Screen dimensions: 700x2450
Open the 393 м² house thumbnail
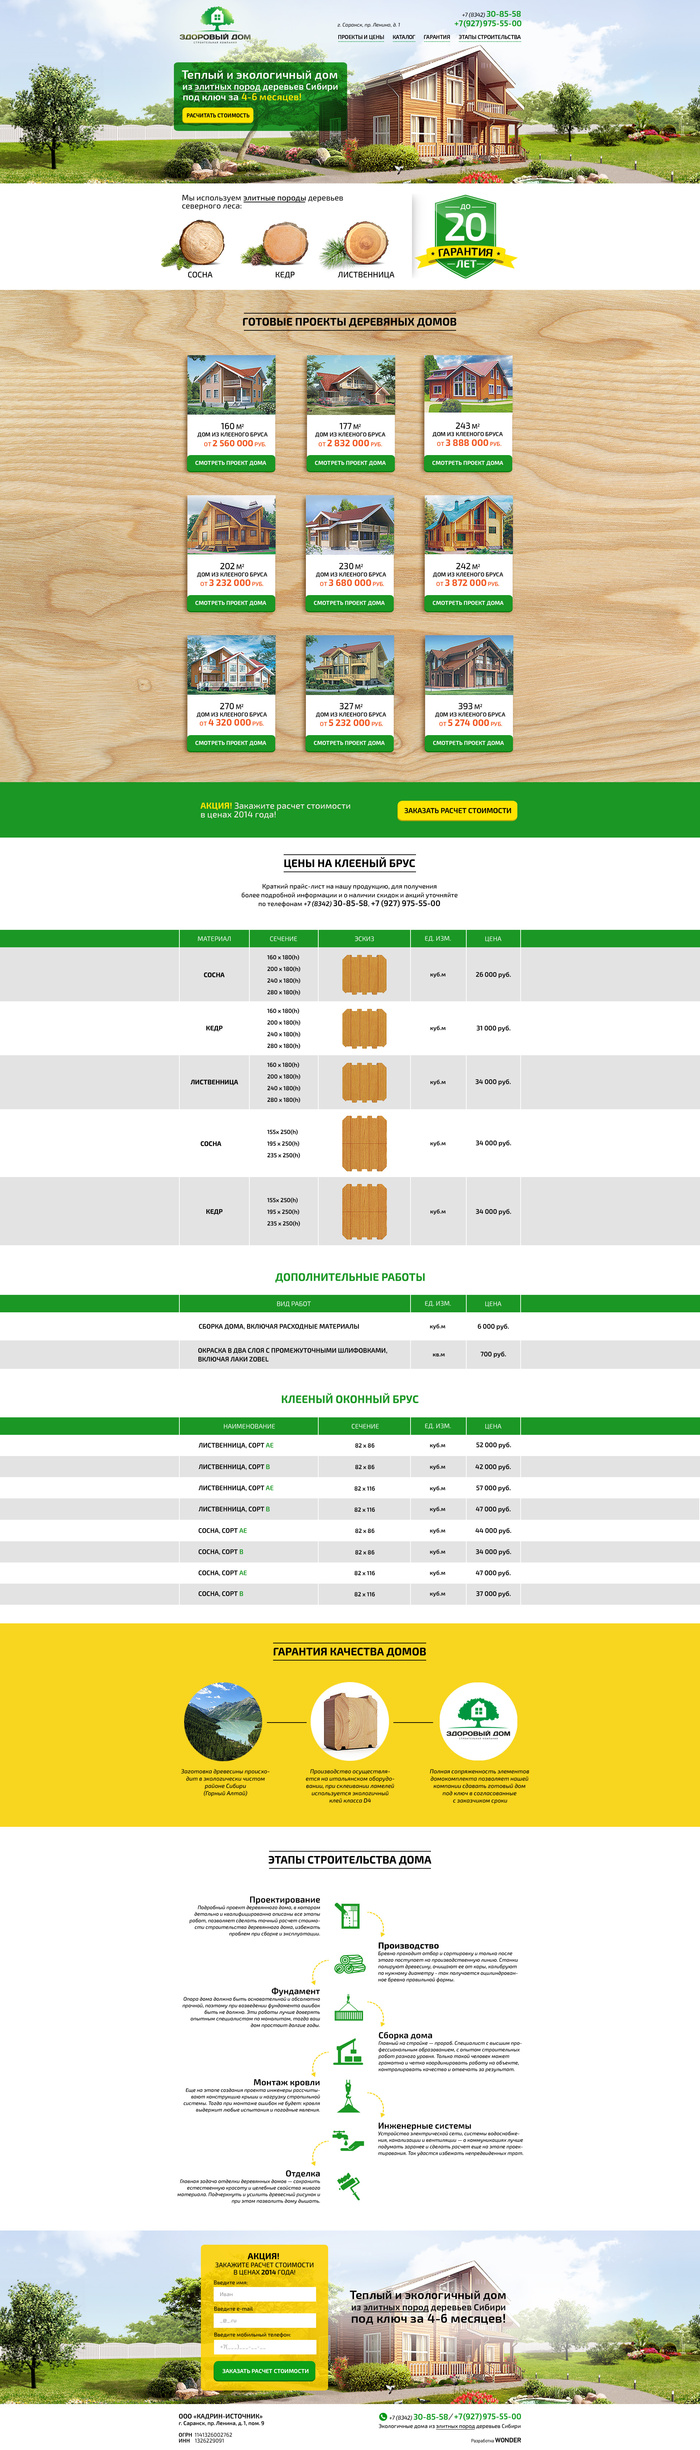pyautogui.click(x=469, y=664)
